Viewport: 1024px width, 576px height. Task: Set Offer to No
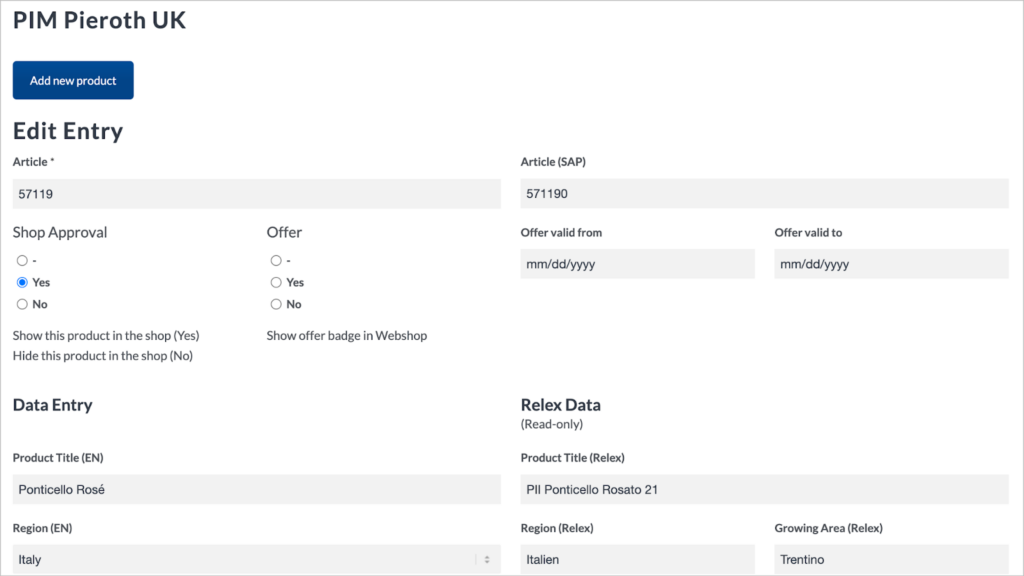[x=276, y=304]
